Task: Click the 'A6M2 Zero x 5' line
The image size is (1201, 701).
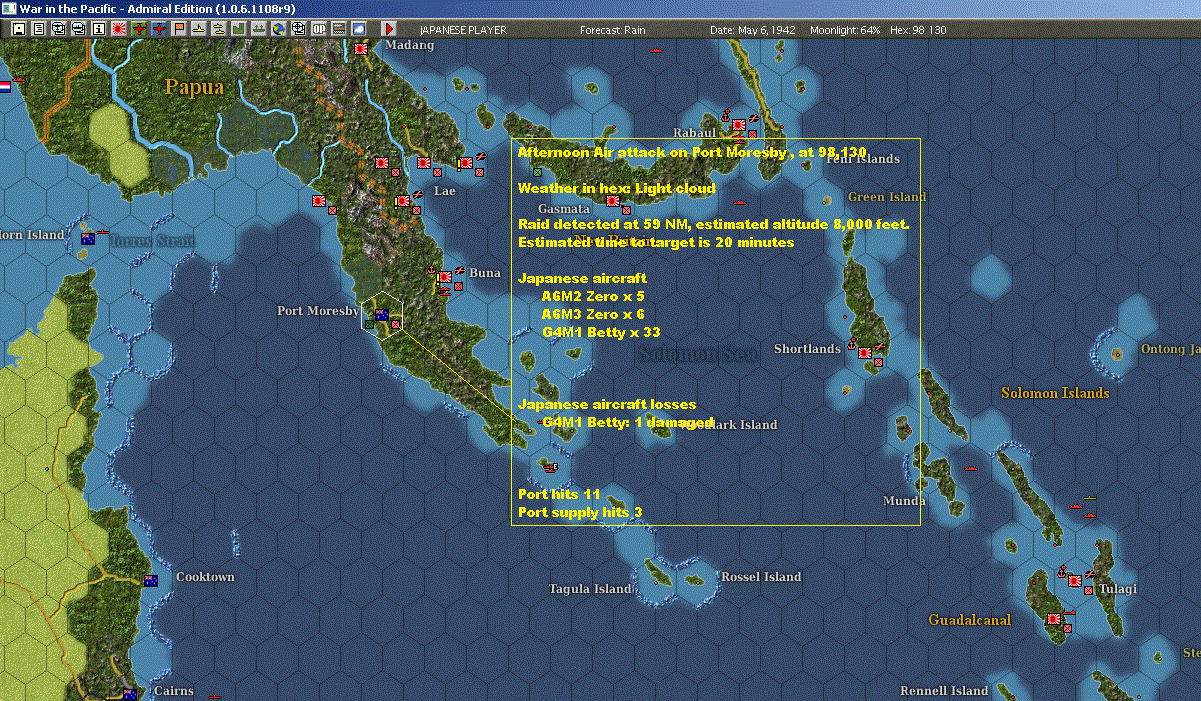Action: coord(593,296)
